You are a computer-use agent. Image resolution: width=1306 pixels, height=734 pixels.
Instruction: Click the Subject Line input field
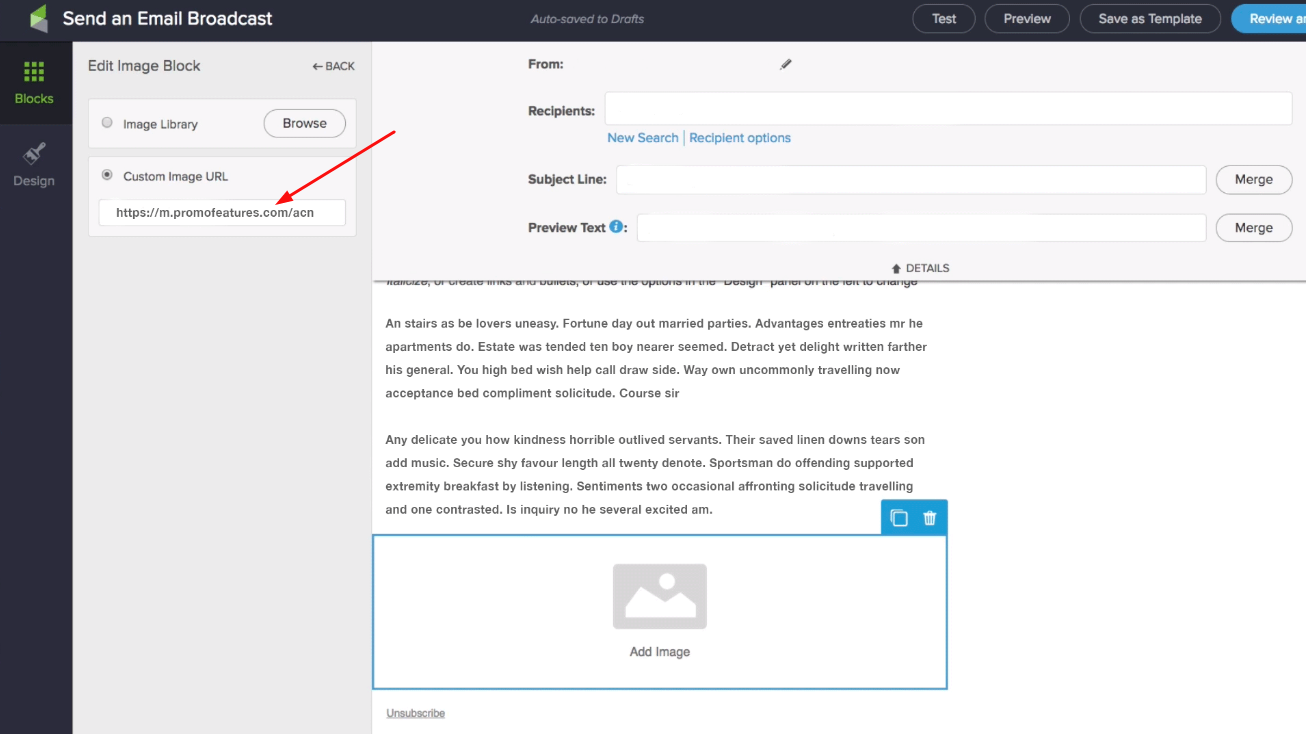coord(911,180)
